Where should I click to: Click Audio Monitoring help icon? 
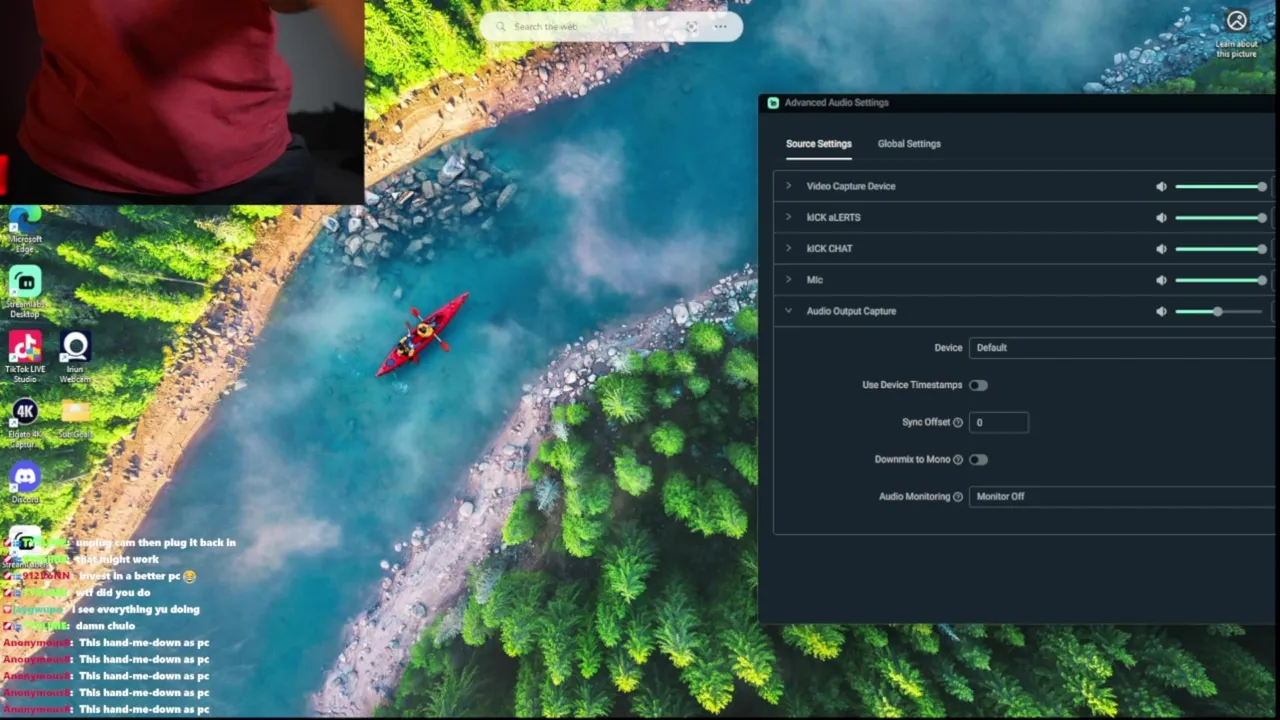[958, 497]
